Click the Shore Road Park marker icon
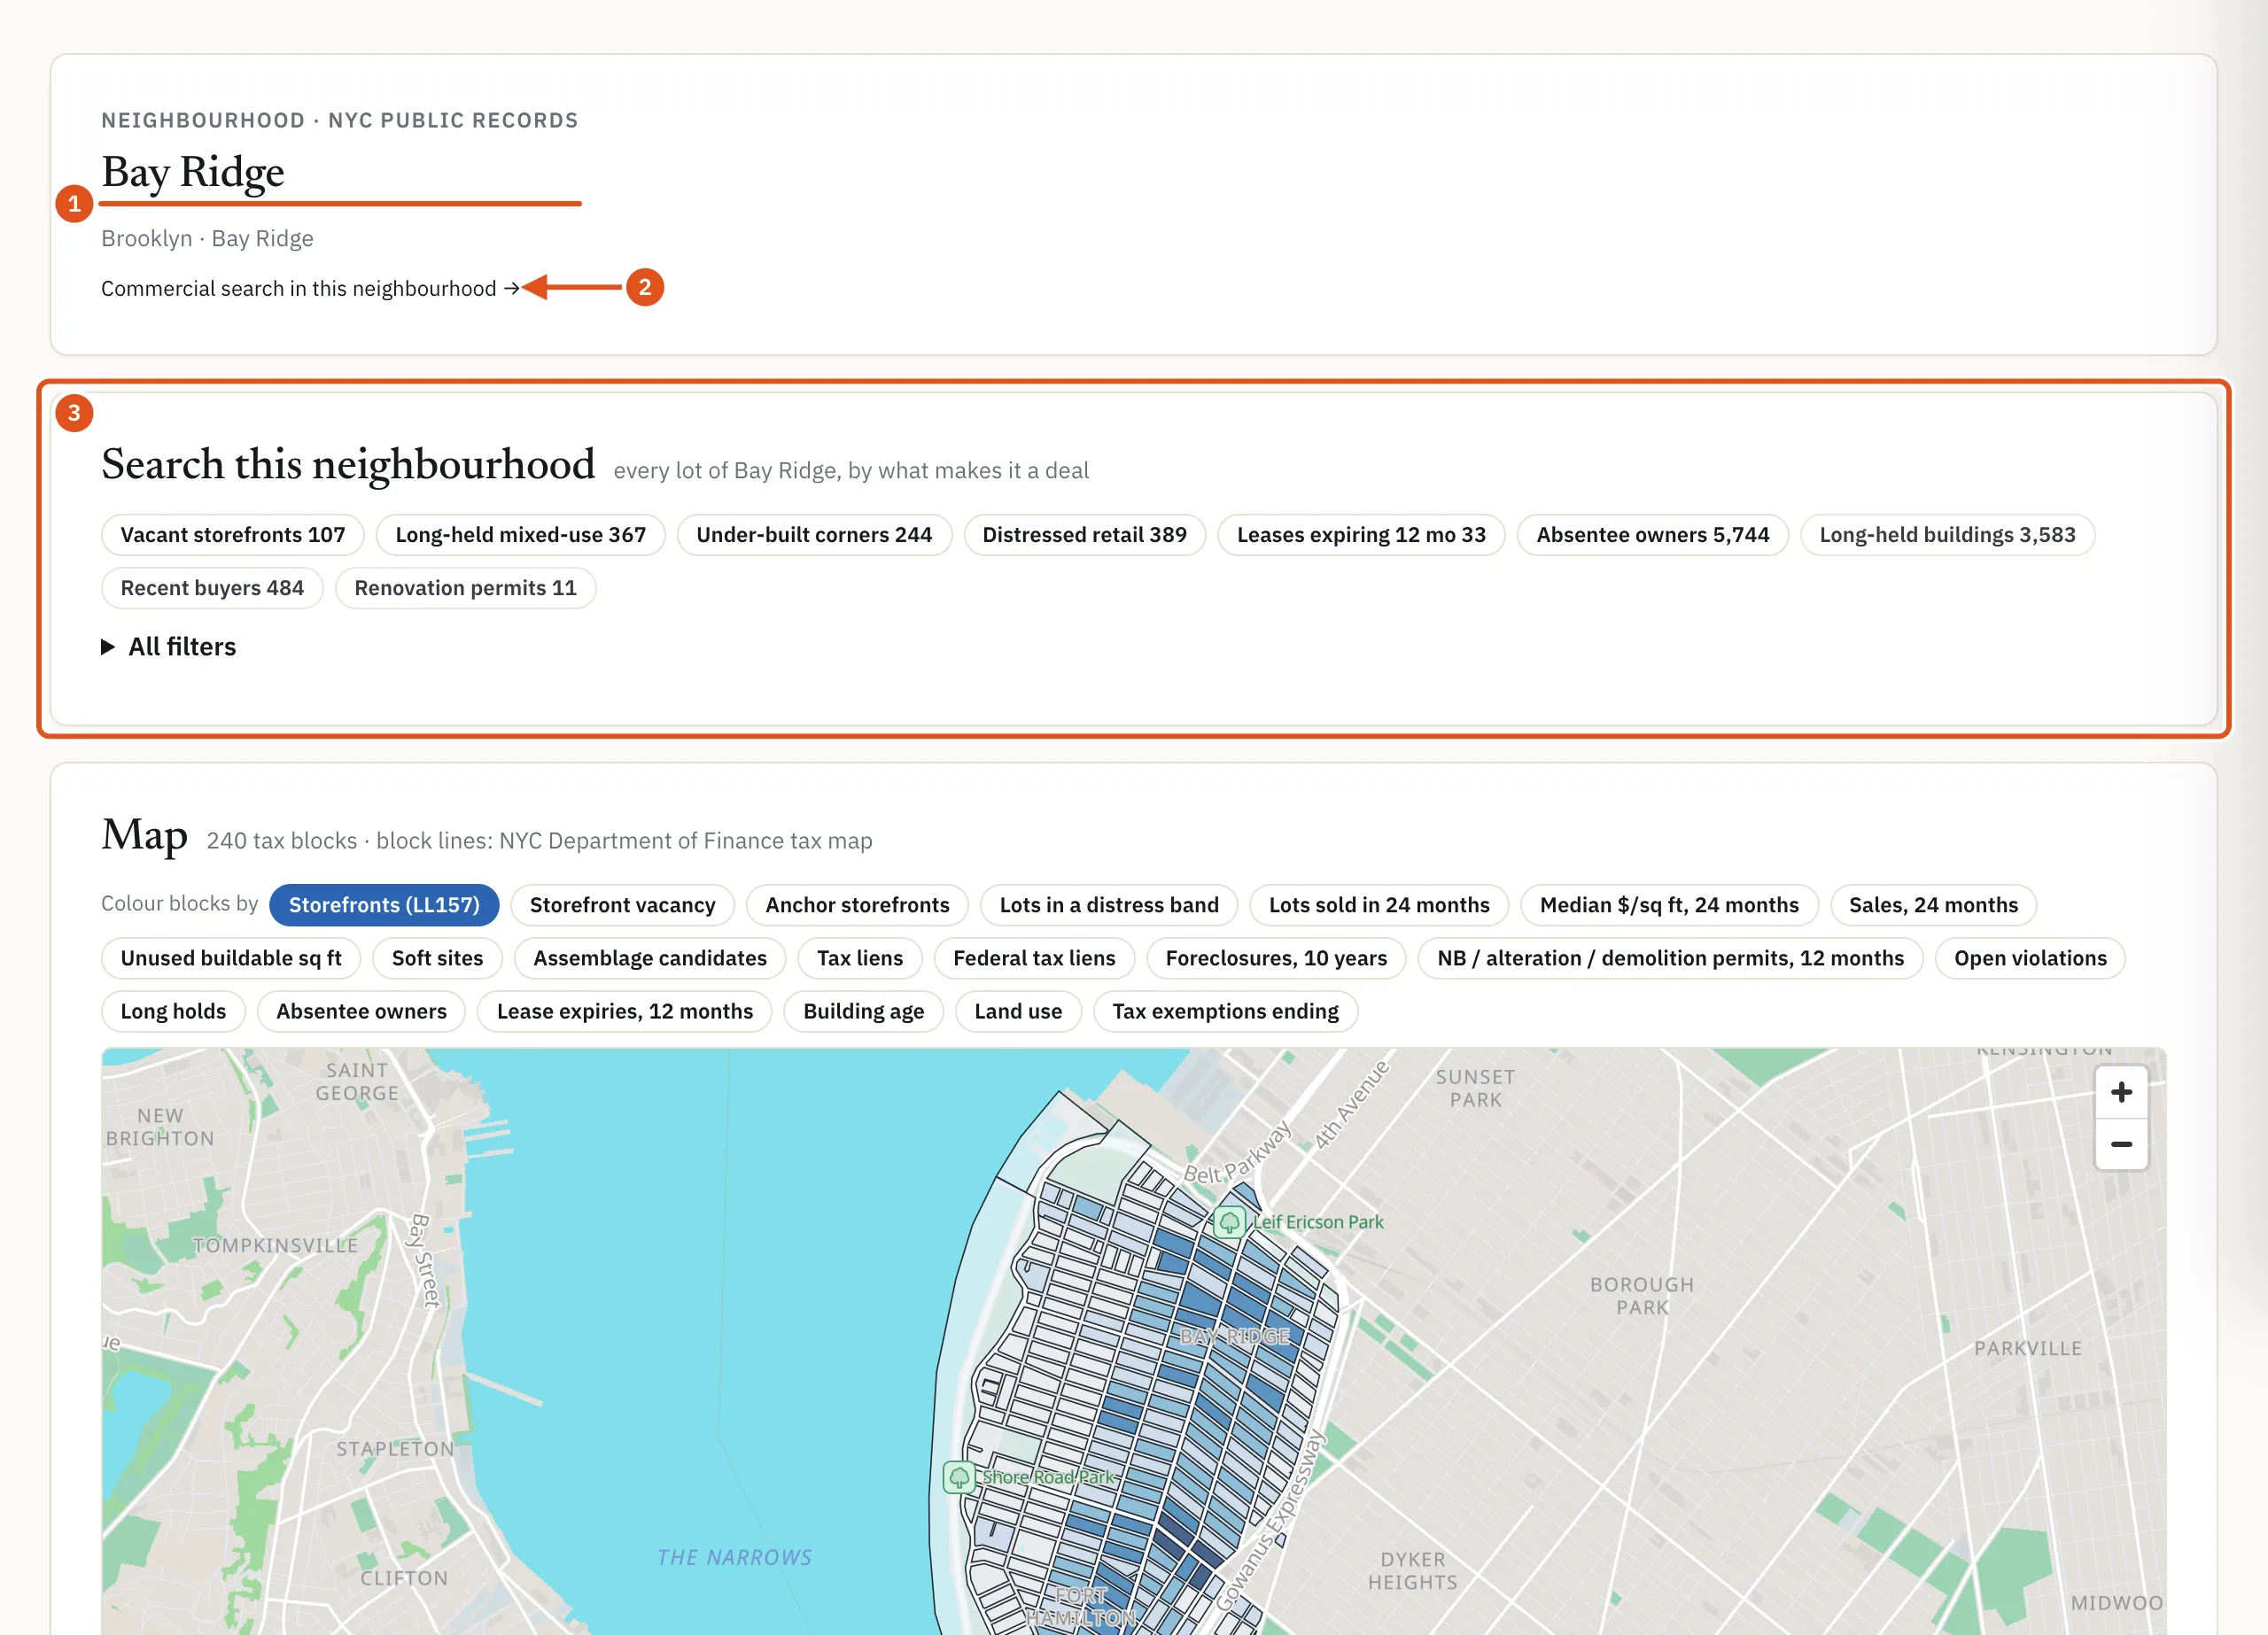Image resolution: width=2268 pixels, height=1635 pixels. (x=959, y=1477)
